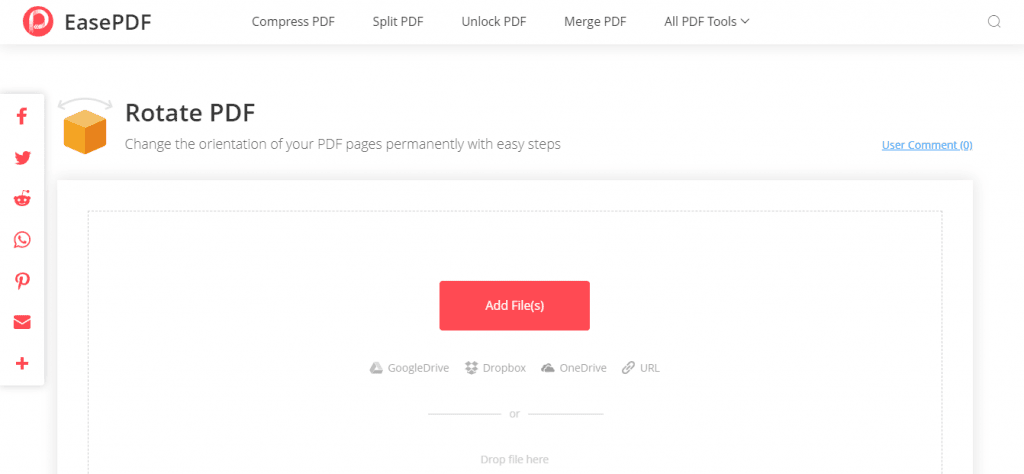The height and width of the screenshot is (474, 1024).
Task: Share page via email envelope icon
Action: 22,323
